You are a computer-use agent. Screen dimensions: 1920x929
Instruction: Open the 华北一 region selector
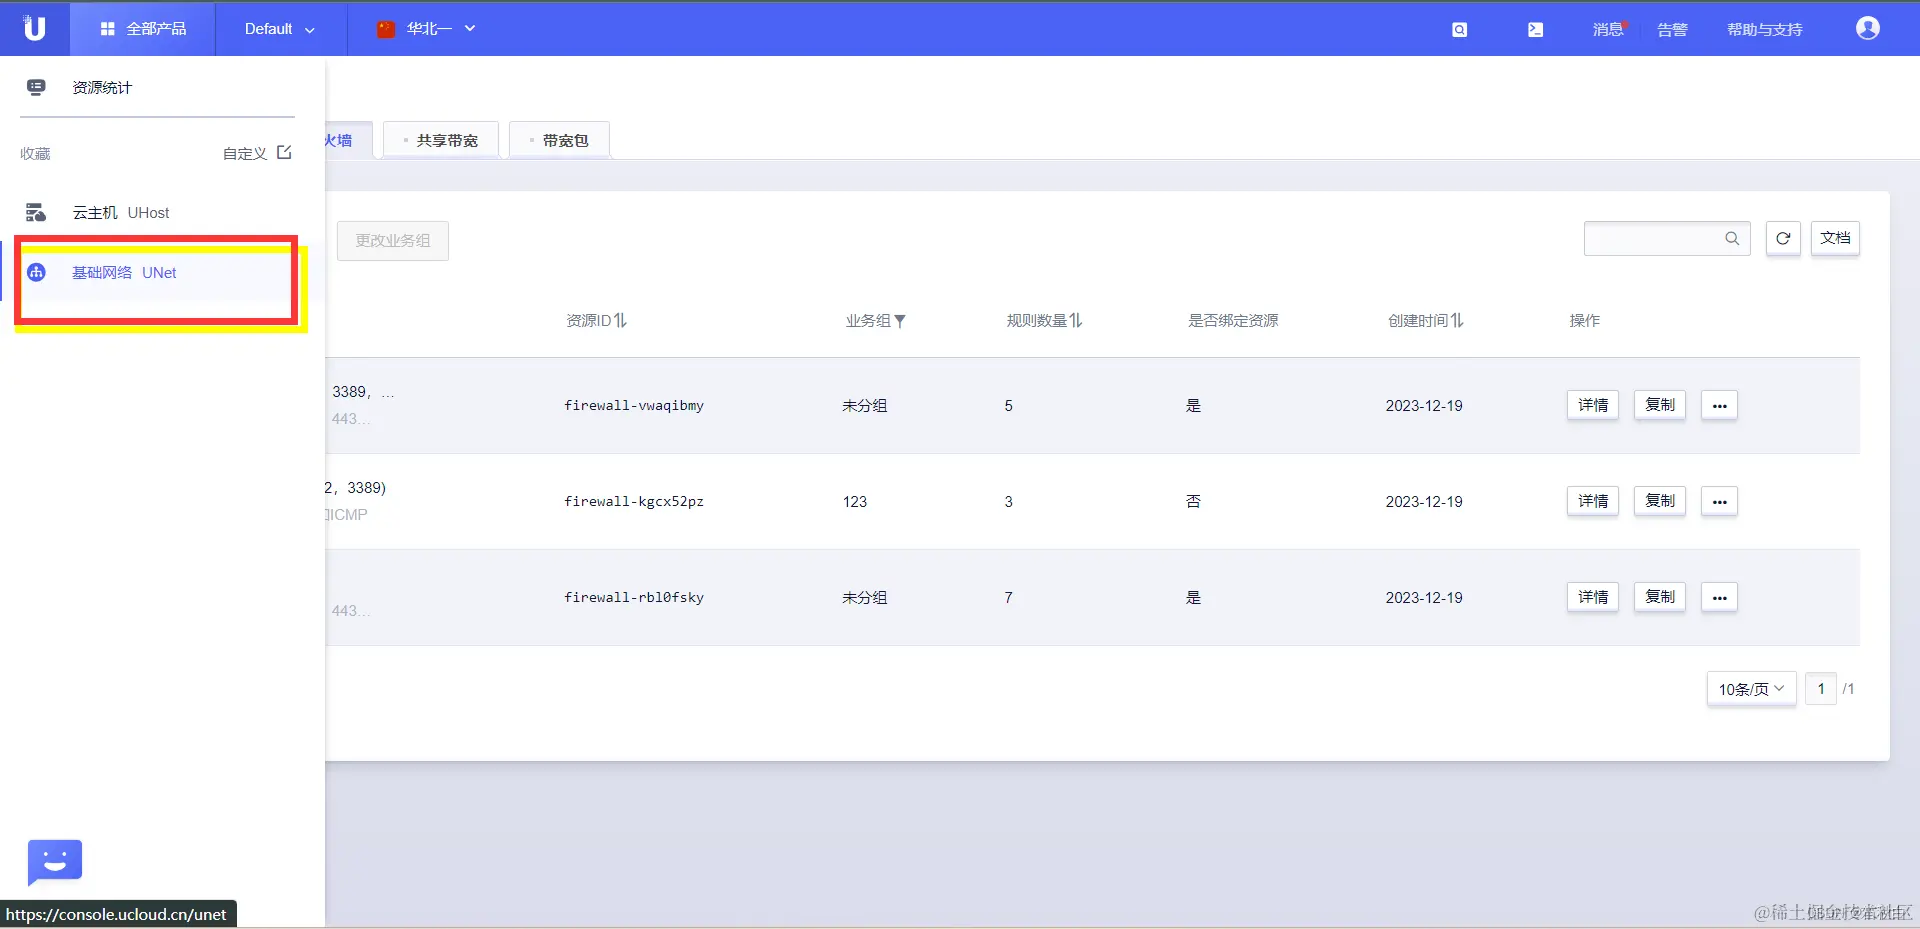426,29
